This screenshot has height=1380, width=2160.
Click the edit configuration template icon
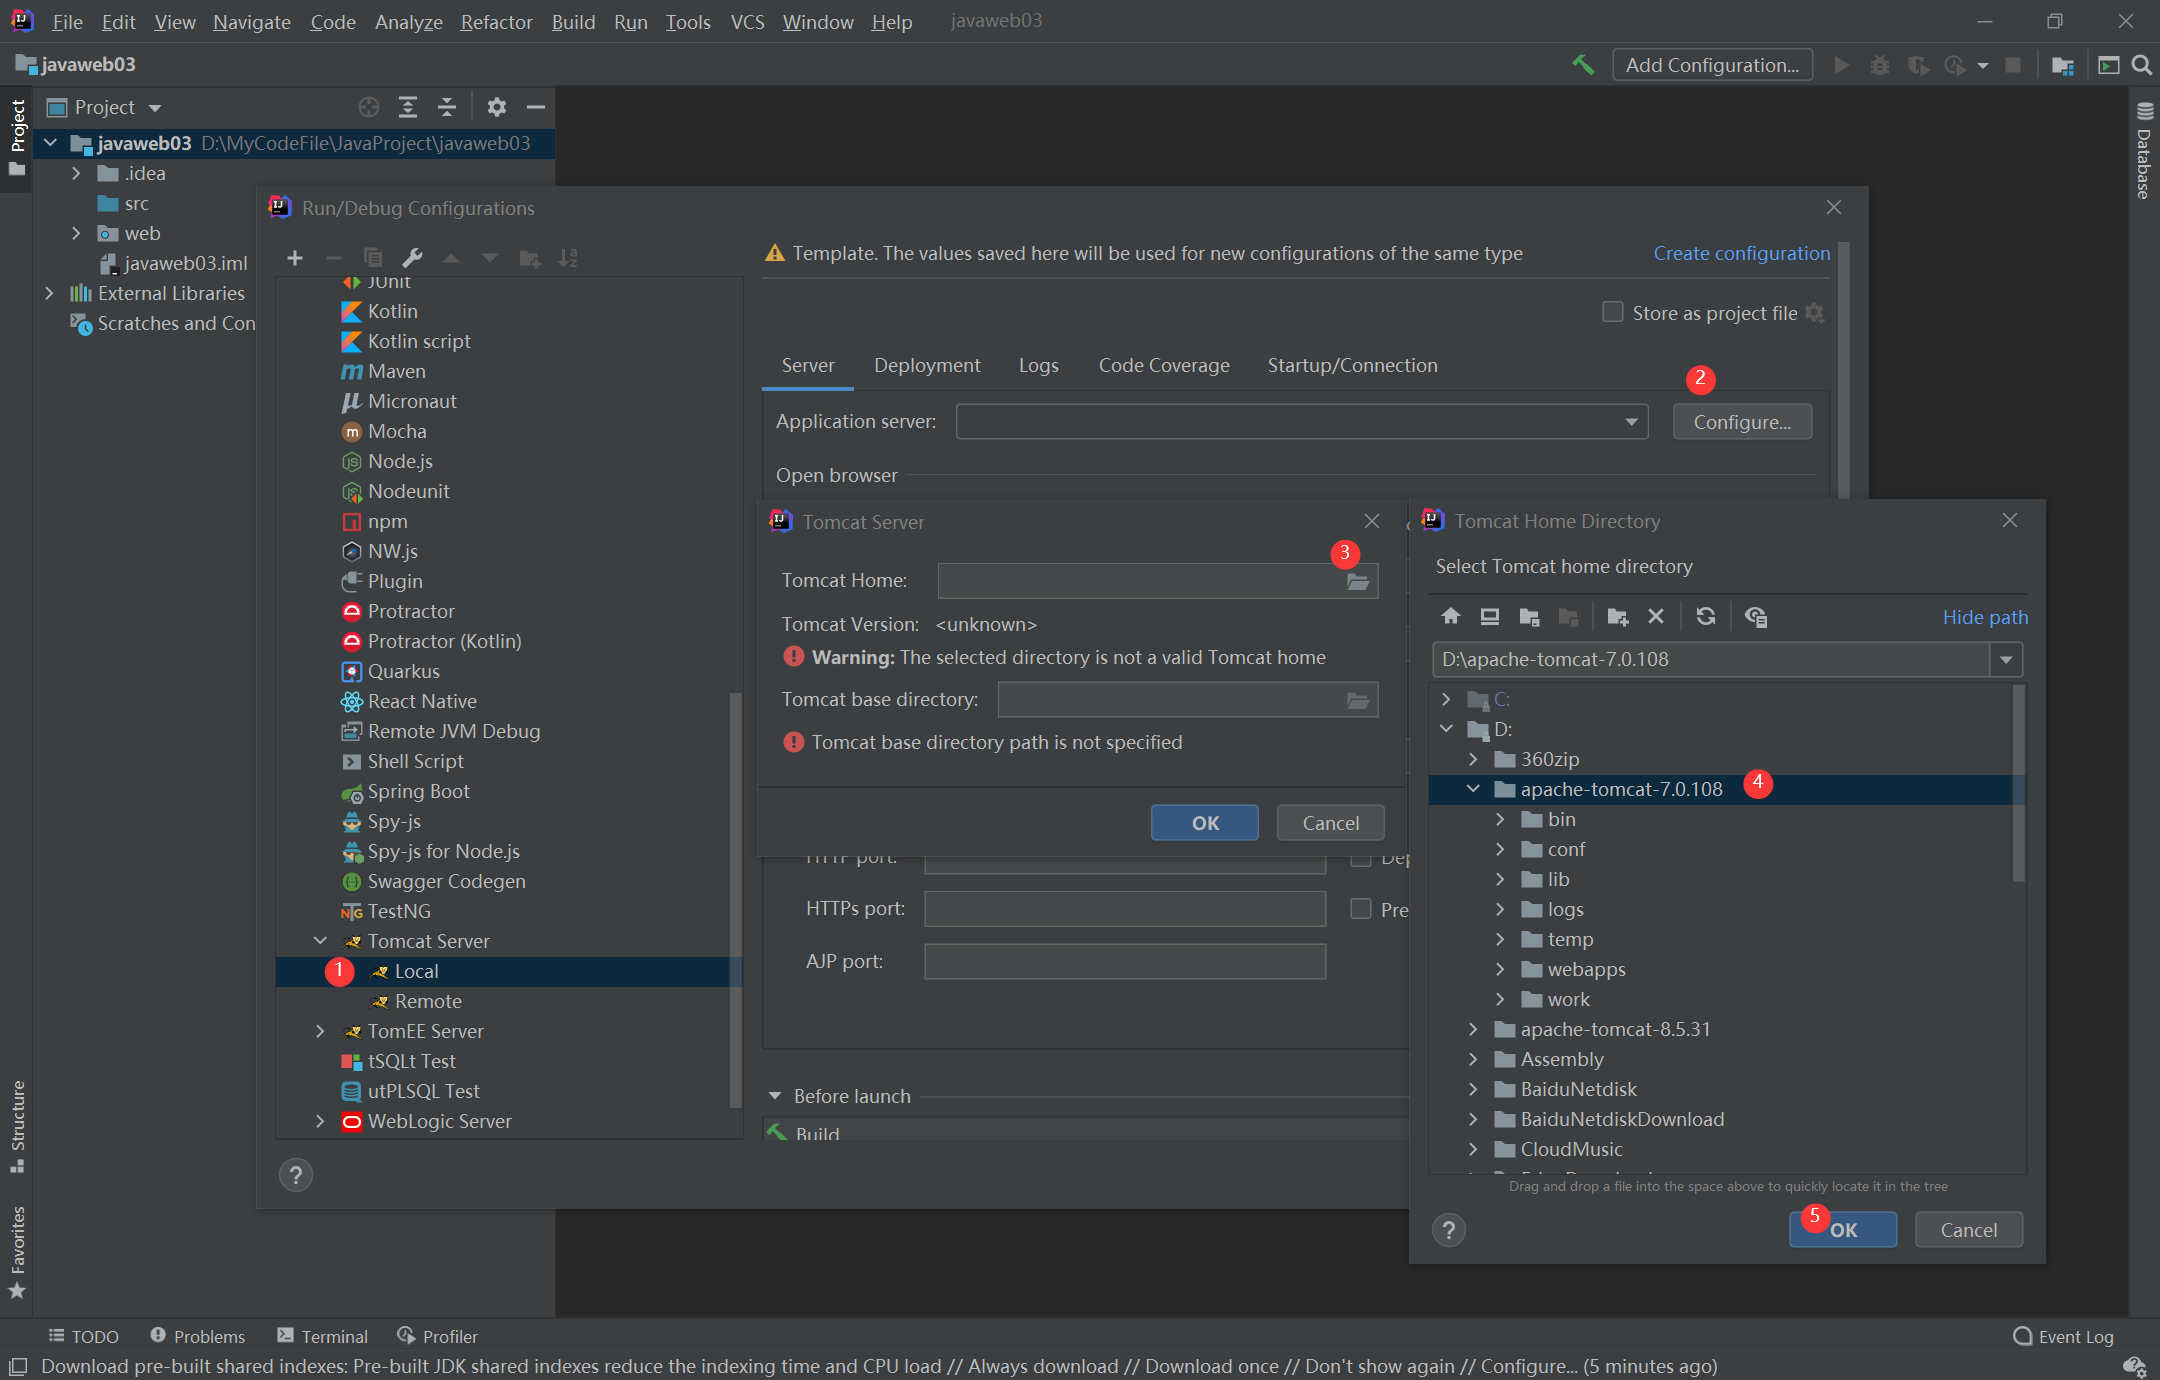click(412, 256)
